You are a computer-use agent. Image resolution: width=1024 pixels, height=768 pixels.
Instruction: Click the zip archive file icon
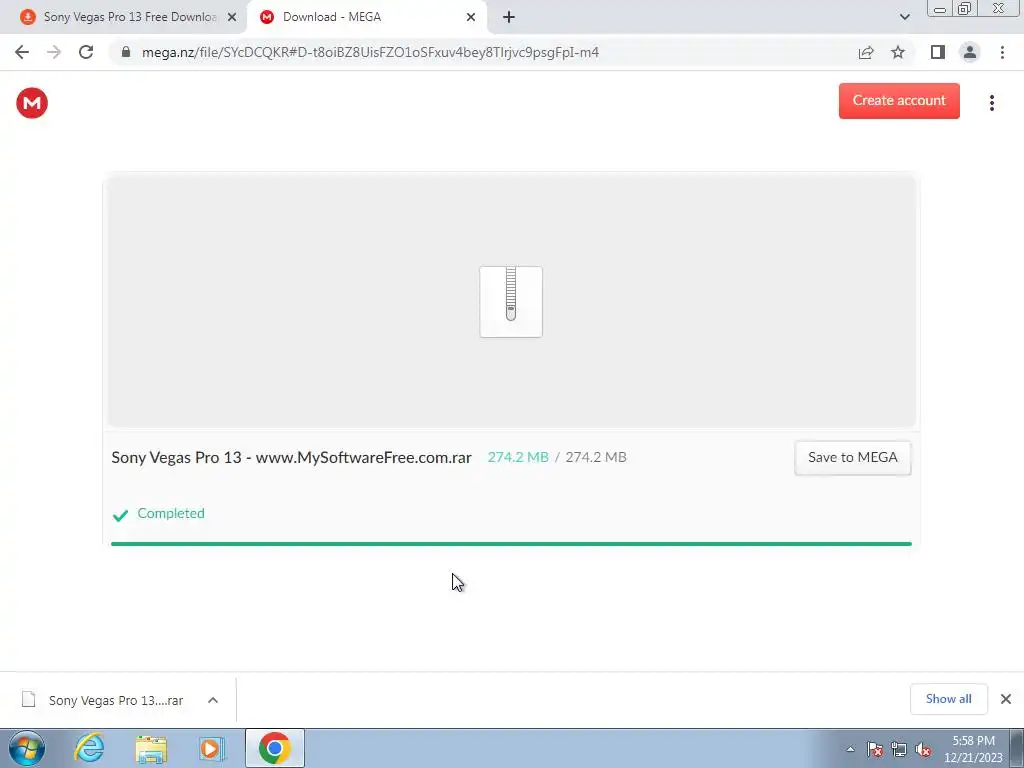pyautogui.click(x=511, y=302)
